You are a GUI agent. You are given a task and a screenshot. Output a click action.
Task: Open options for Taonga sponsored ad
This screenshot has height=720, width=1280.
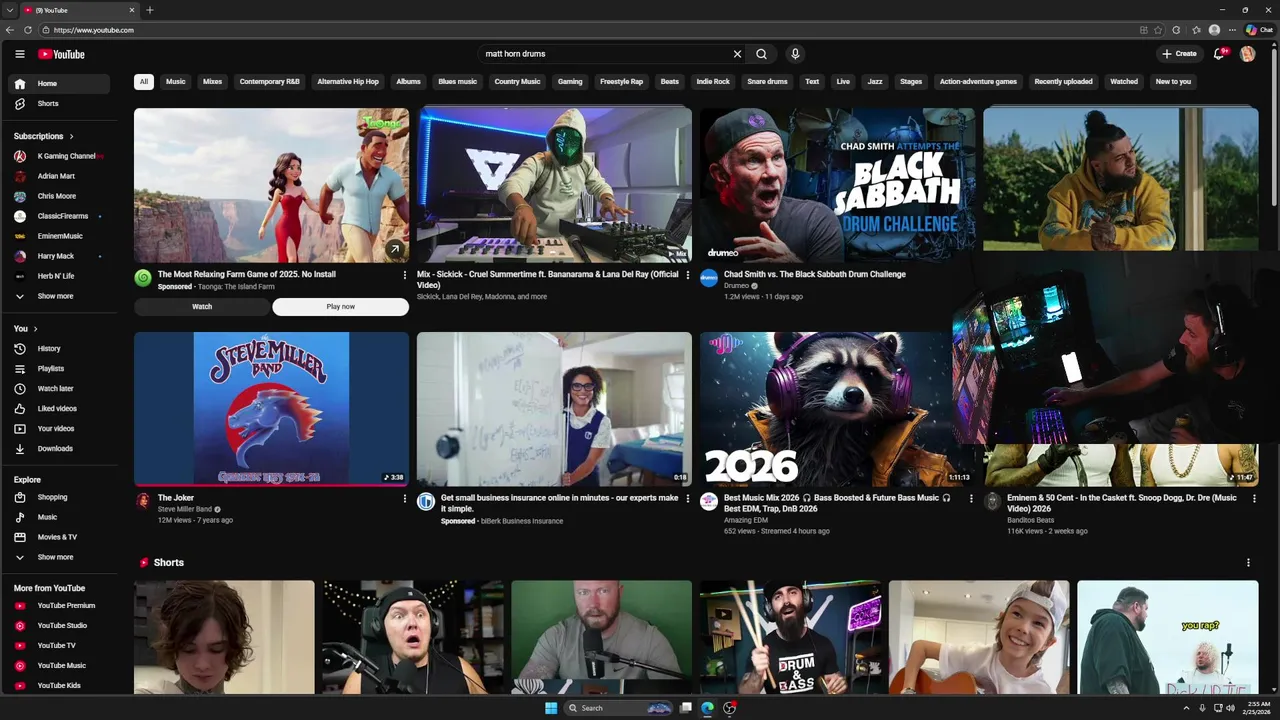tap(405, 275)
